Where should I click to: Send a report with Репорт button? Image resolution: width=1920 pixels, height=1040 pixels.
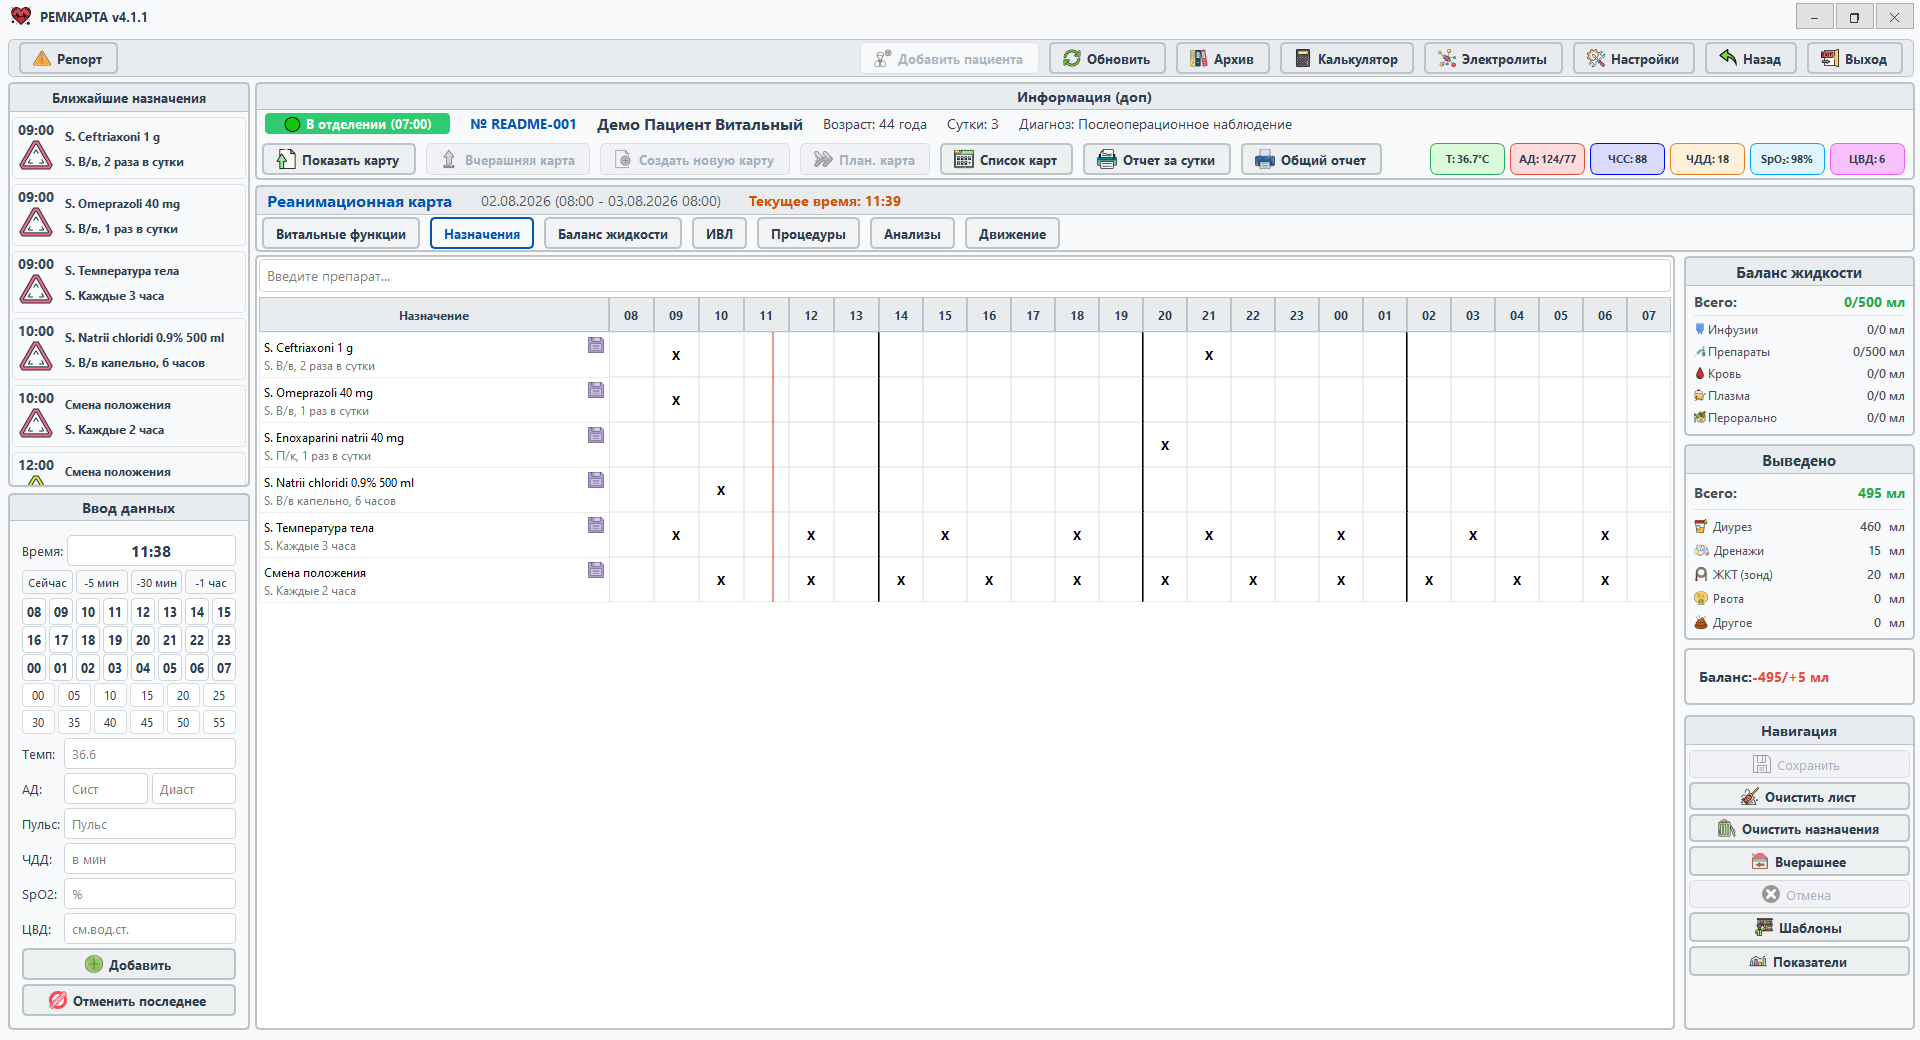click(68, 59)
